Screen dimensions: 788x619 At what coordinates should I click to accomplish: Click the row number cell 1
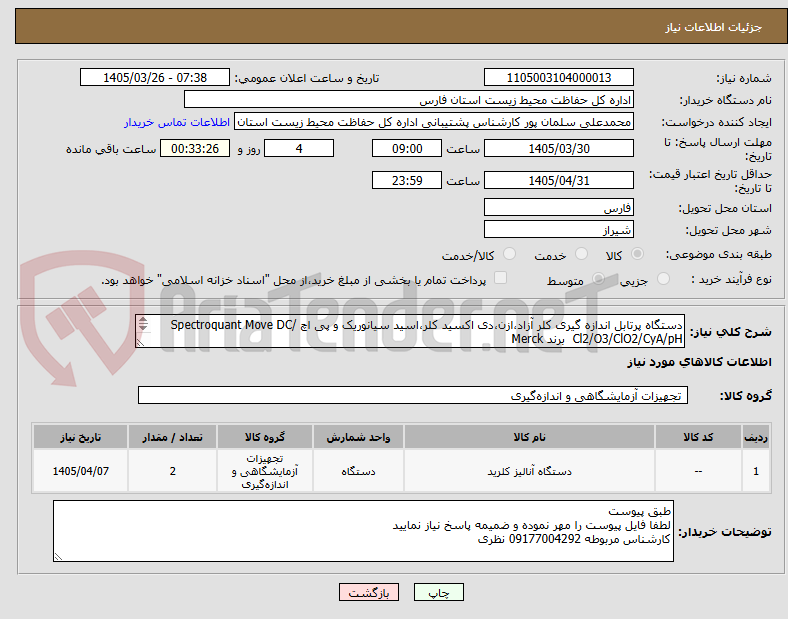pos(756,471)
